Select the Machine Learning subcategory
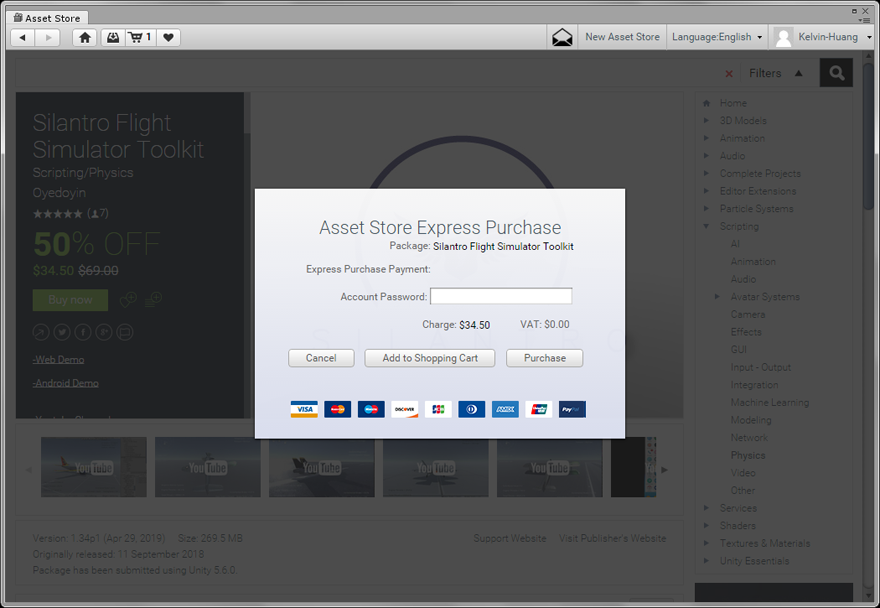The image size is (880, 608). pos(769,403)
